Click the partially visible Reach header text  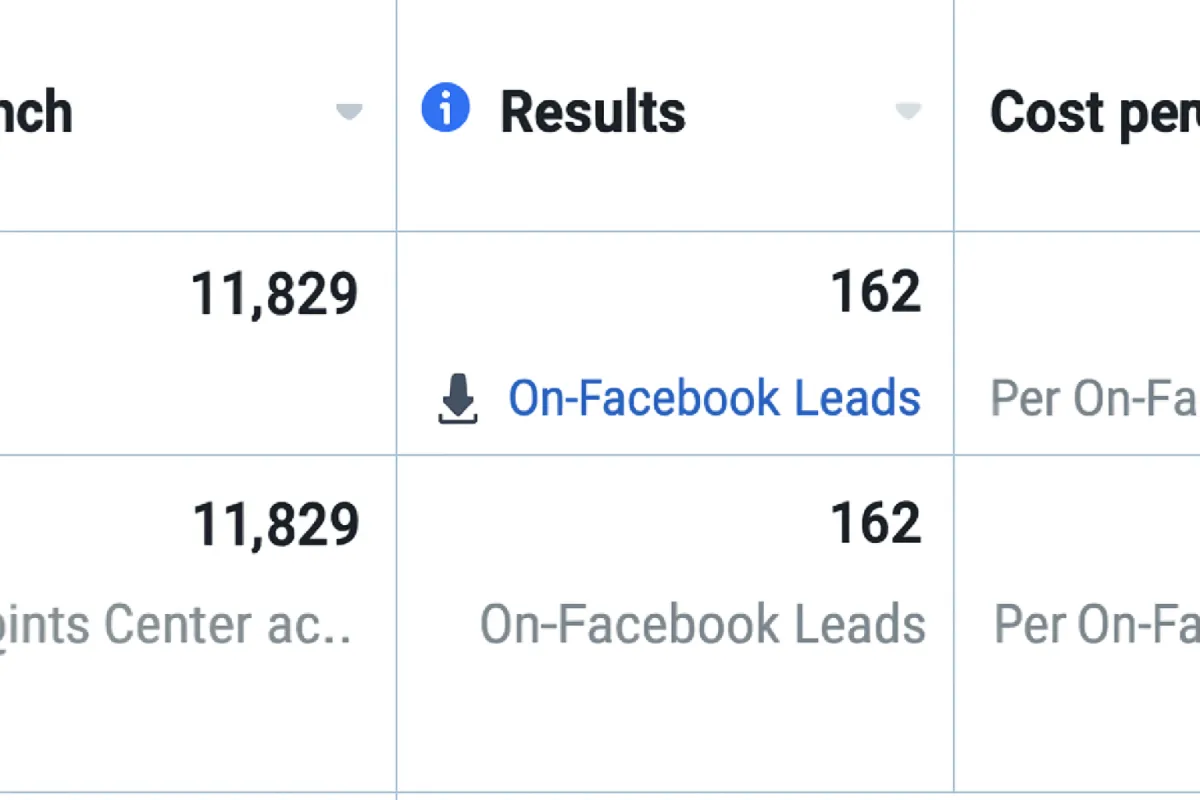tap(36, 111)
